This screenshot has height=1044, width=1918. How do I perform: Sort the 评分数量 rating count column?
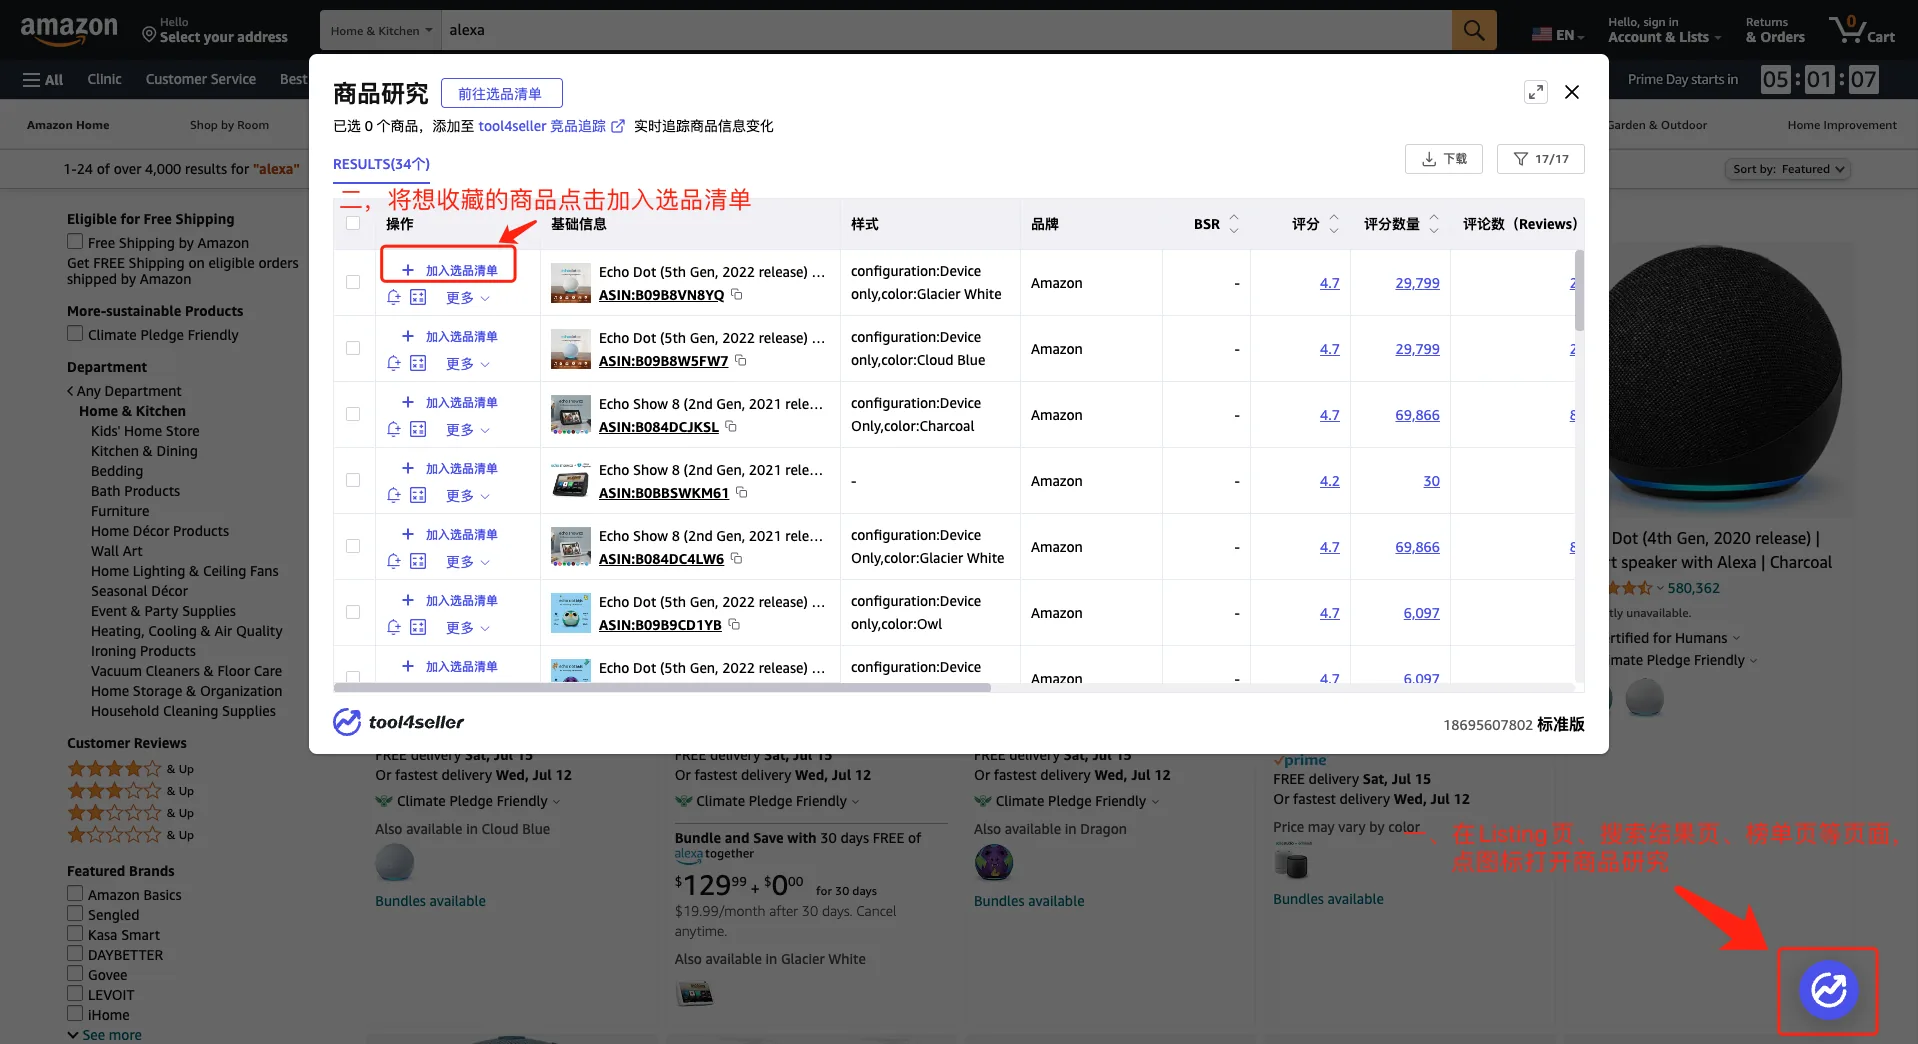pos(1434,224)
